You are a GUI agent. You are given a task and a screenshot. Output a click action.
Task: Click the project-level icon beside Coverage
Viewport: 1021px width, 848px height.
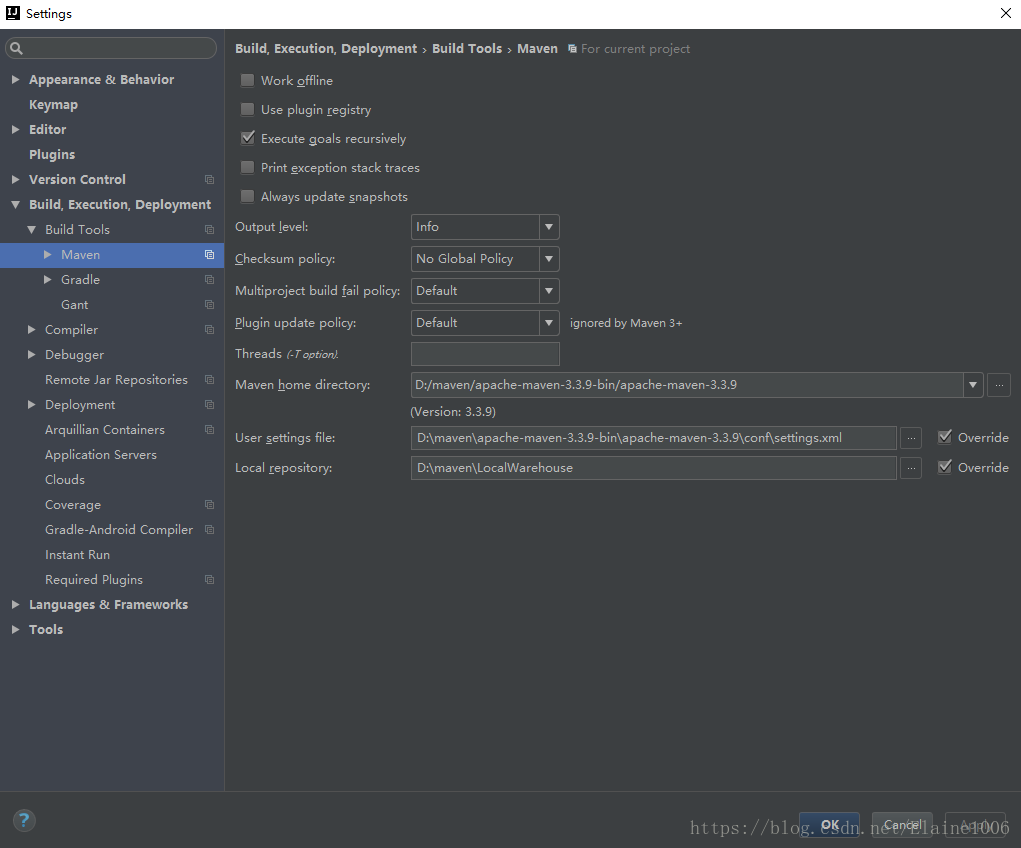coord(209,505)
